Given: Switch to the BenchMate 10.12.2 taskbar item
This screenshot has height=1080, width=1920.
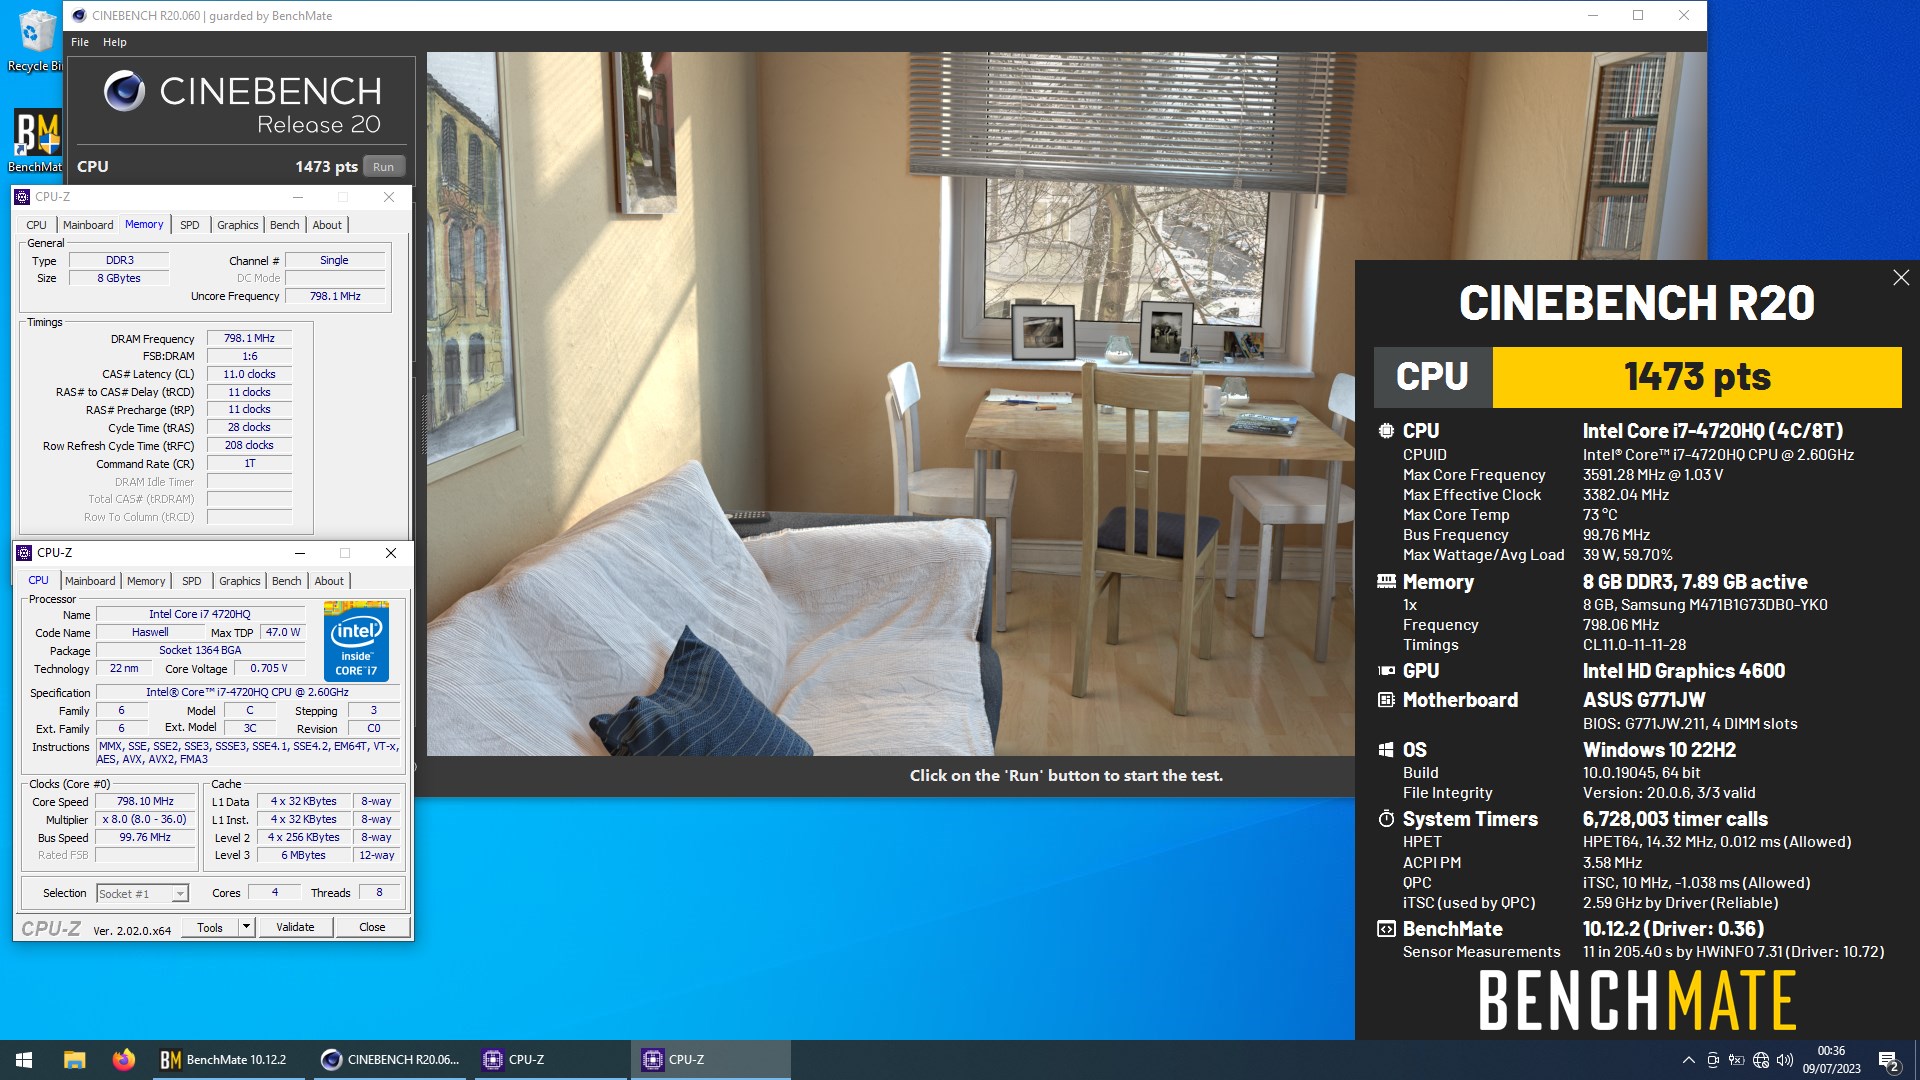Looking at the screenshot, I should tap(228, 1060).
